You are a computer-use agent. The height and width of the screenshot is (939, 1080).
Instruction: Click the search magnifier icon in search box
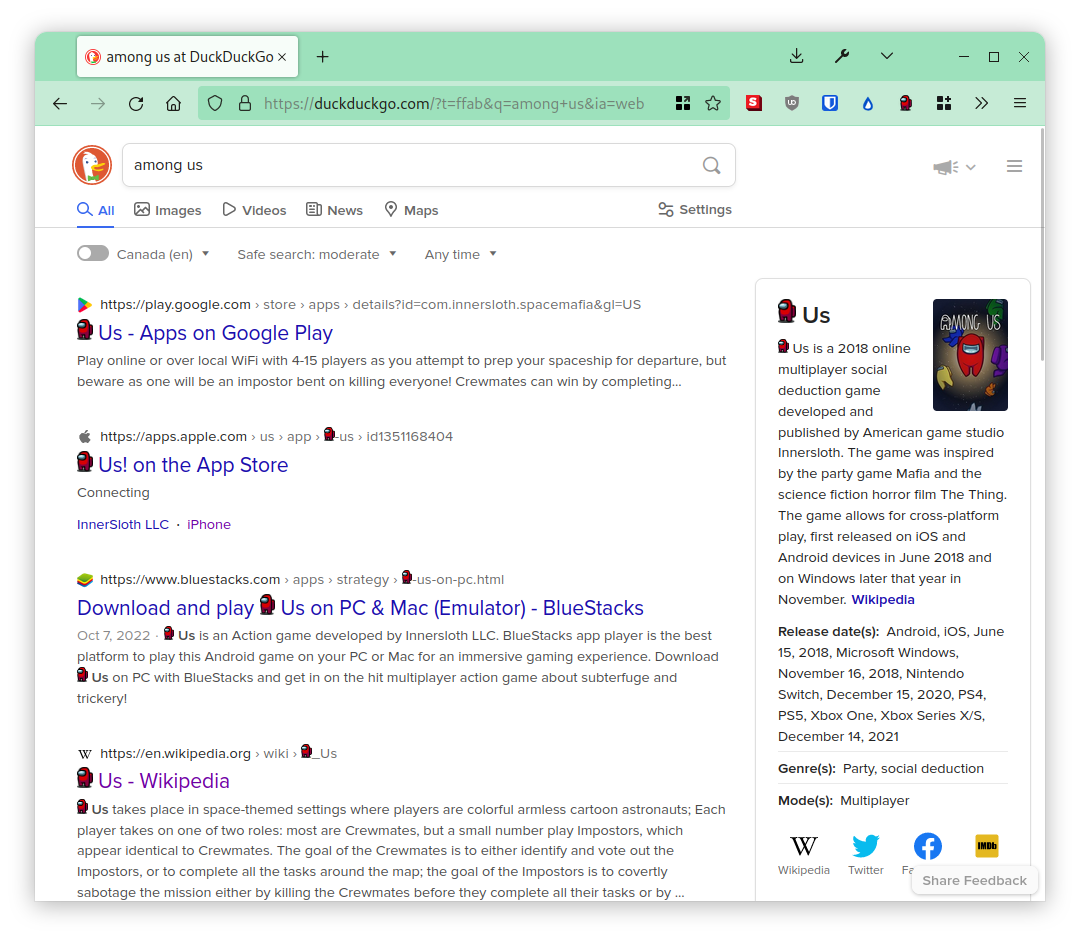pyautogui.click(x=711, y=165)
